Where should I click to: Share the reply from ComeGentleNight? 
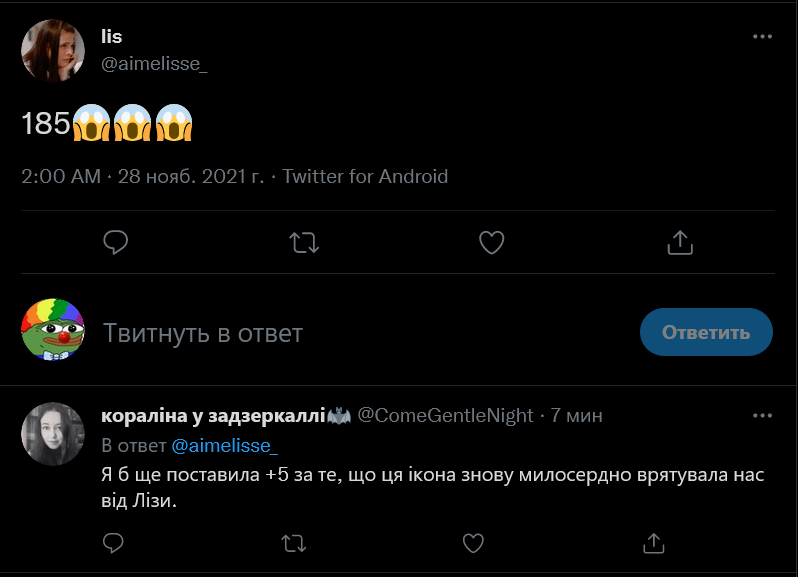[x=653, y=543]
